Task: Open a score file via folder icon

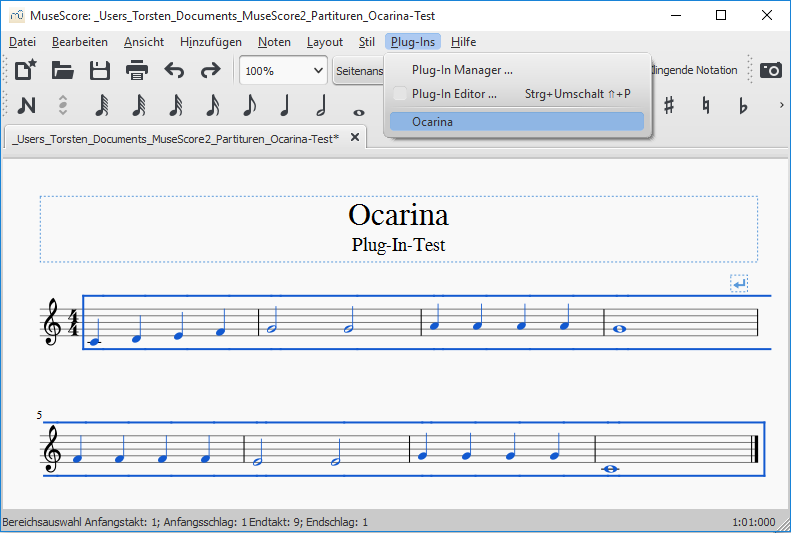Action: (63, 70)
